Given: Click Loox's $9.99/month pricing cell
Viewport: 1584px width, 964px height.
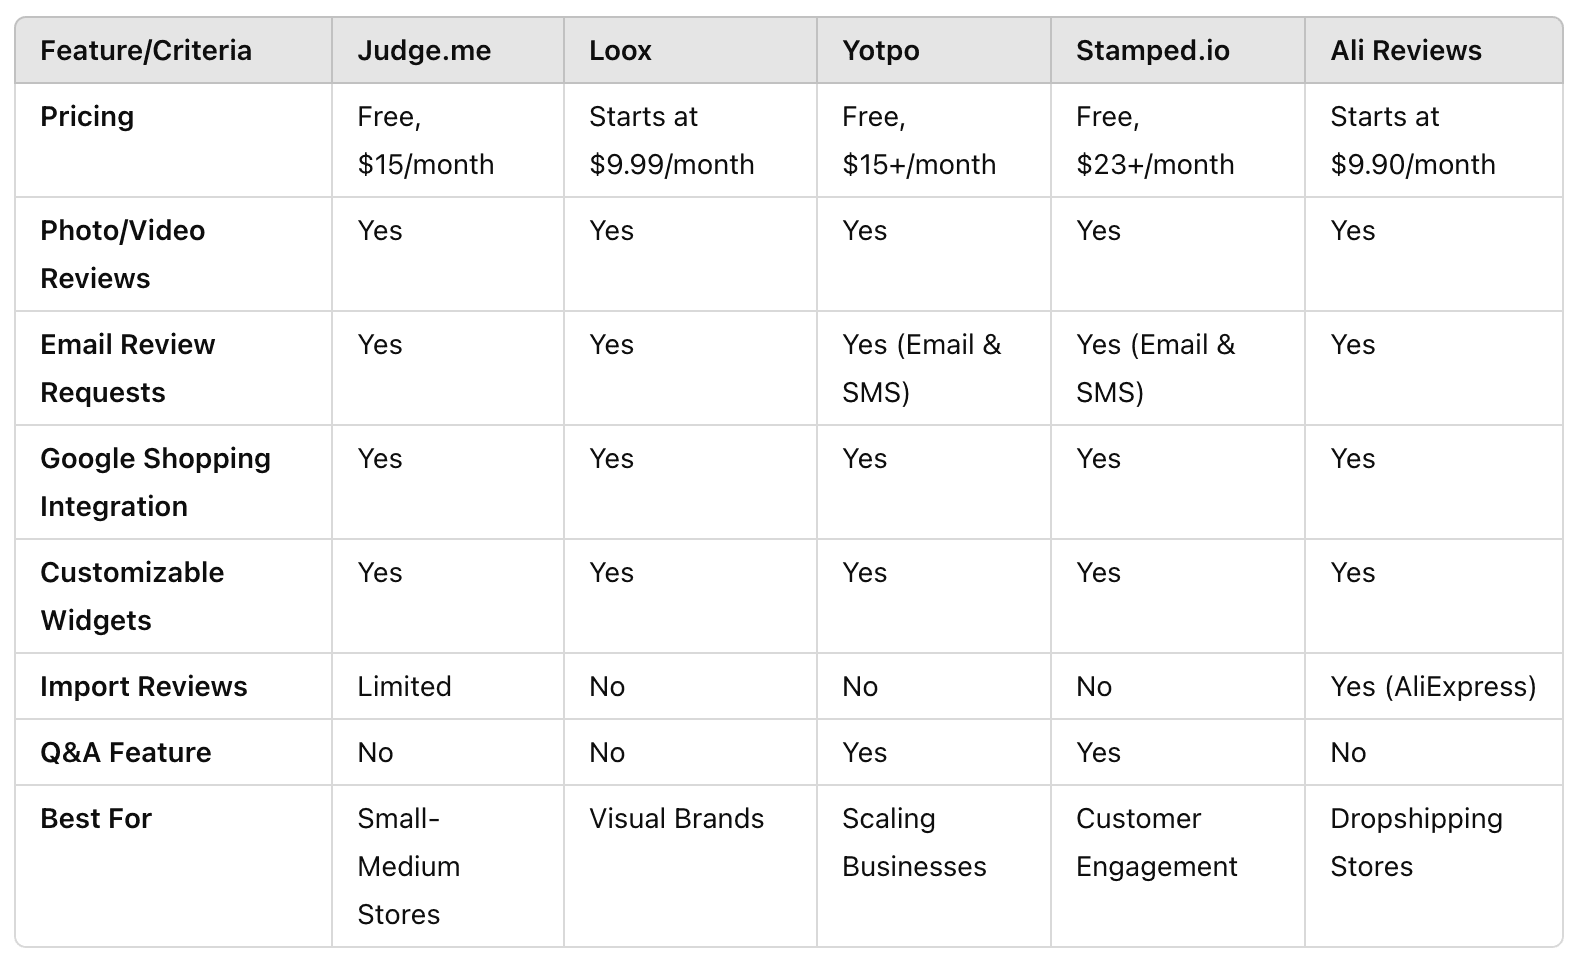Looking at the screenshot, I should [x=671, y=141].
